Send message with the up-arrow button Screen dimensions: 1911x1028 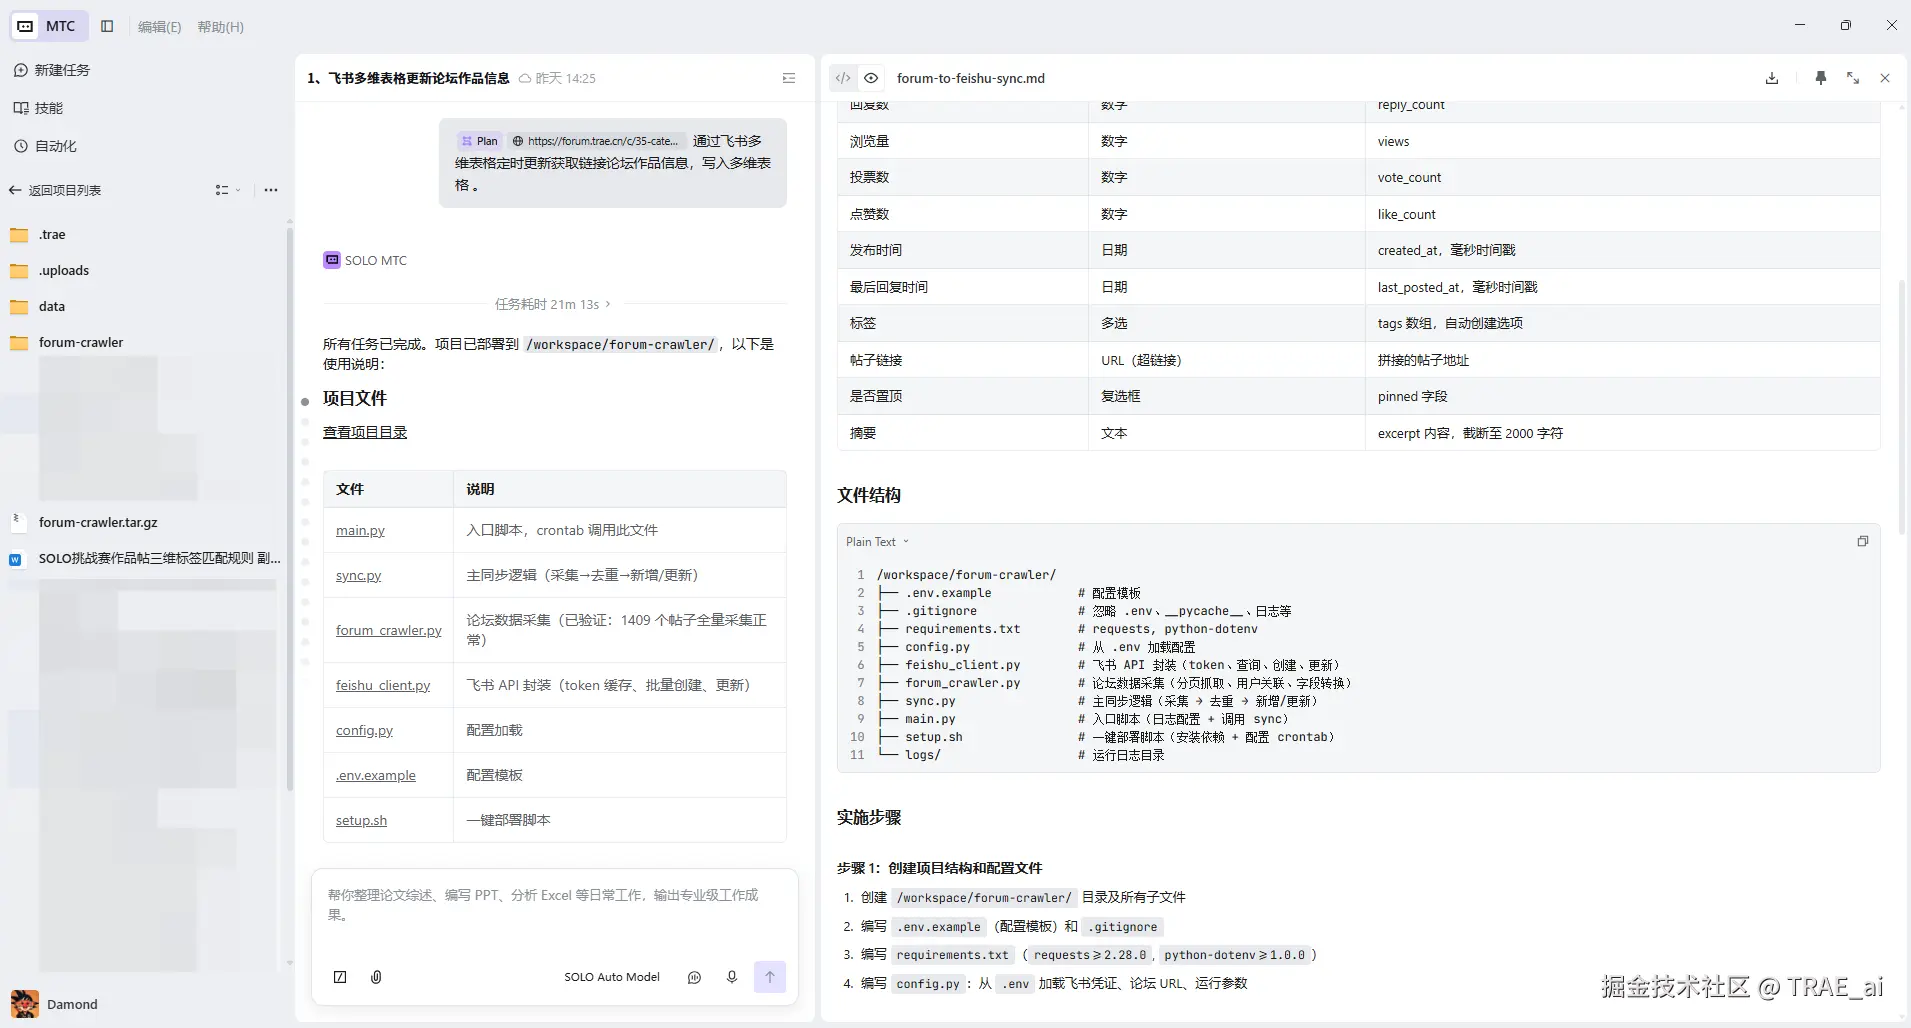click(x=770, y=977)
